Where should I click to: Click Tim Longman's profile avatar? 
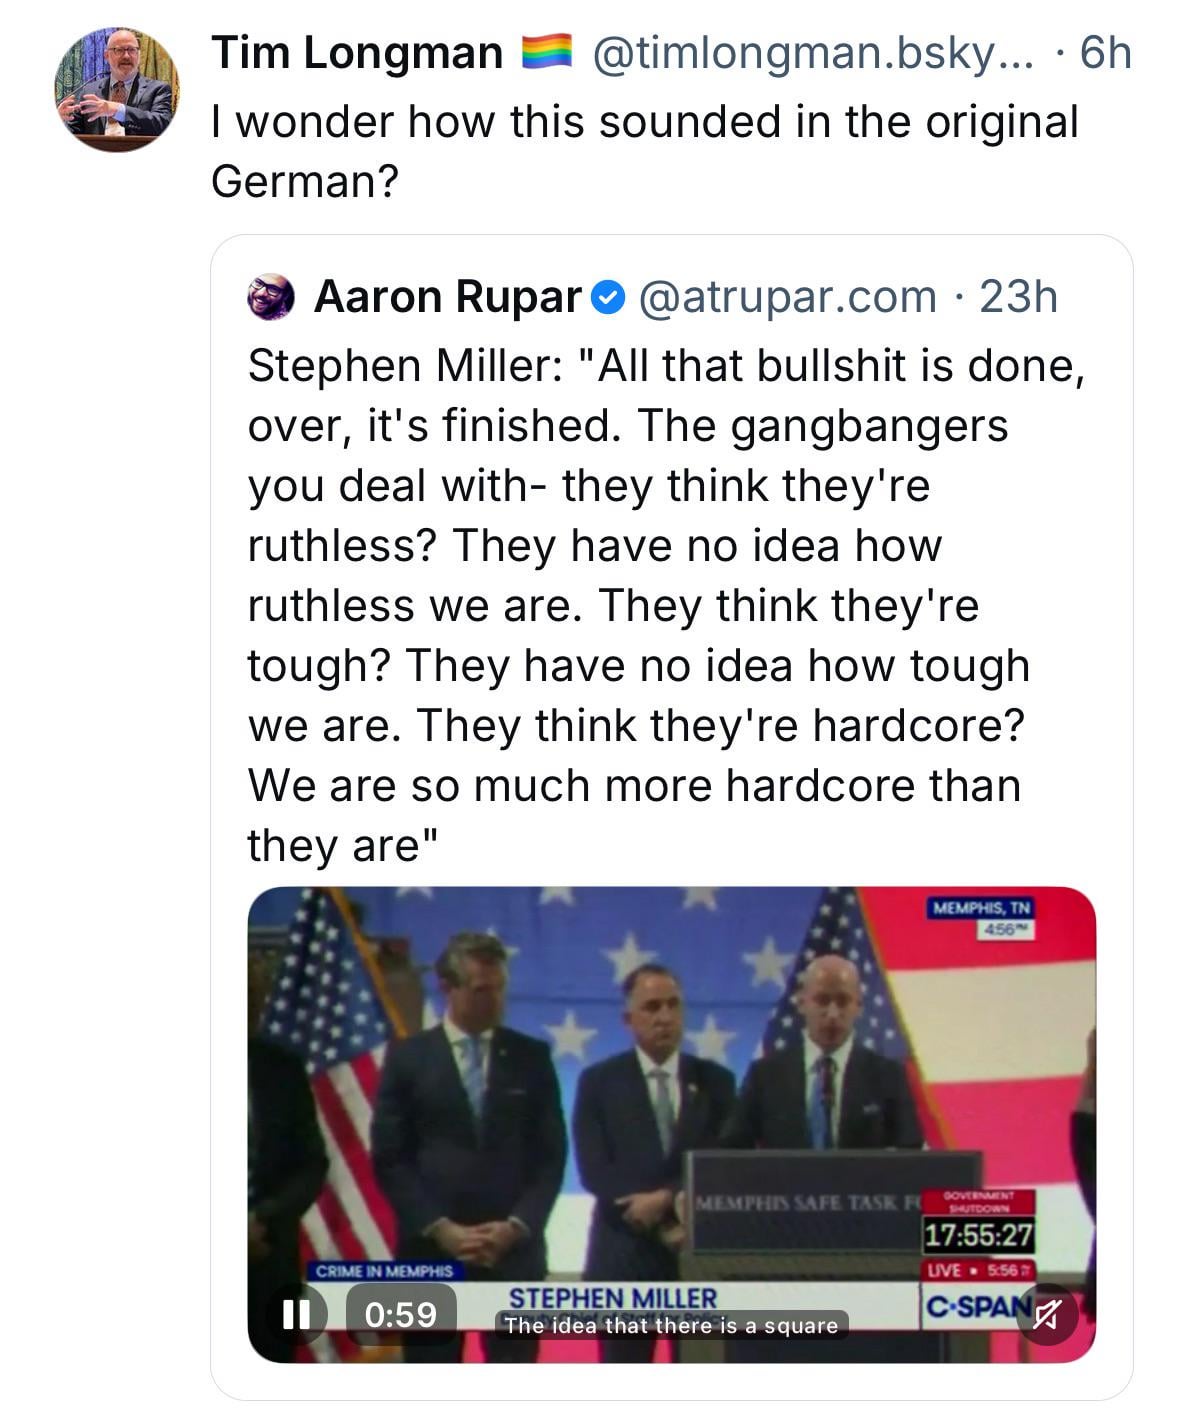116,90
